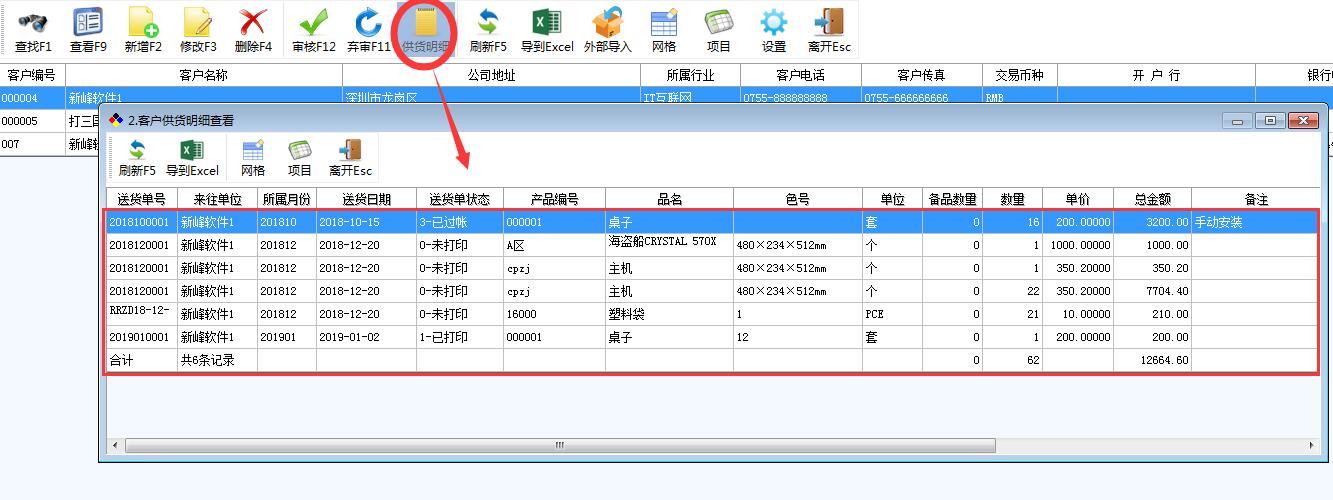The height and width of the screenshot is (500, 1333).
Task: Click 来往单位 column header
Action: tap(217, 199)
